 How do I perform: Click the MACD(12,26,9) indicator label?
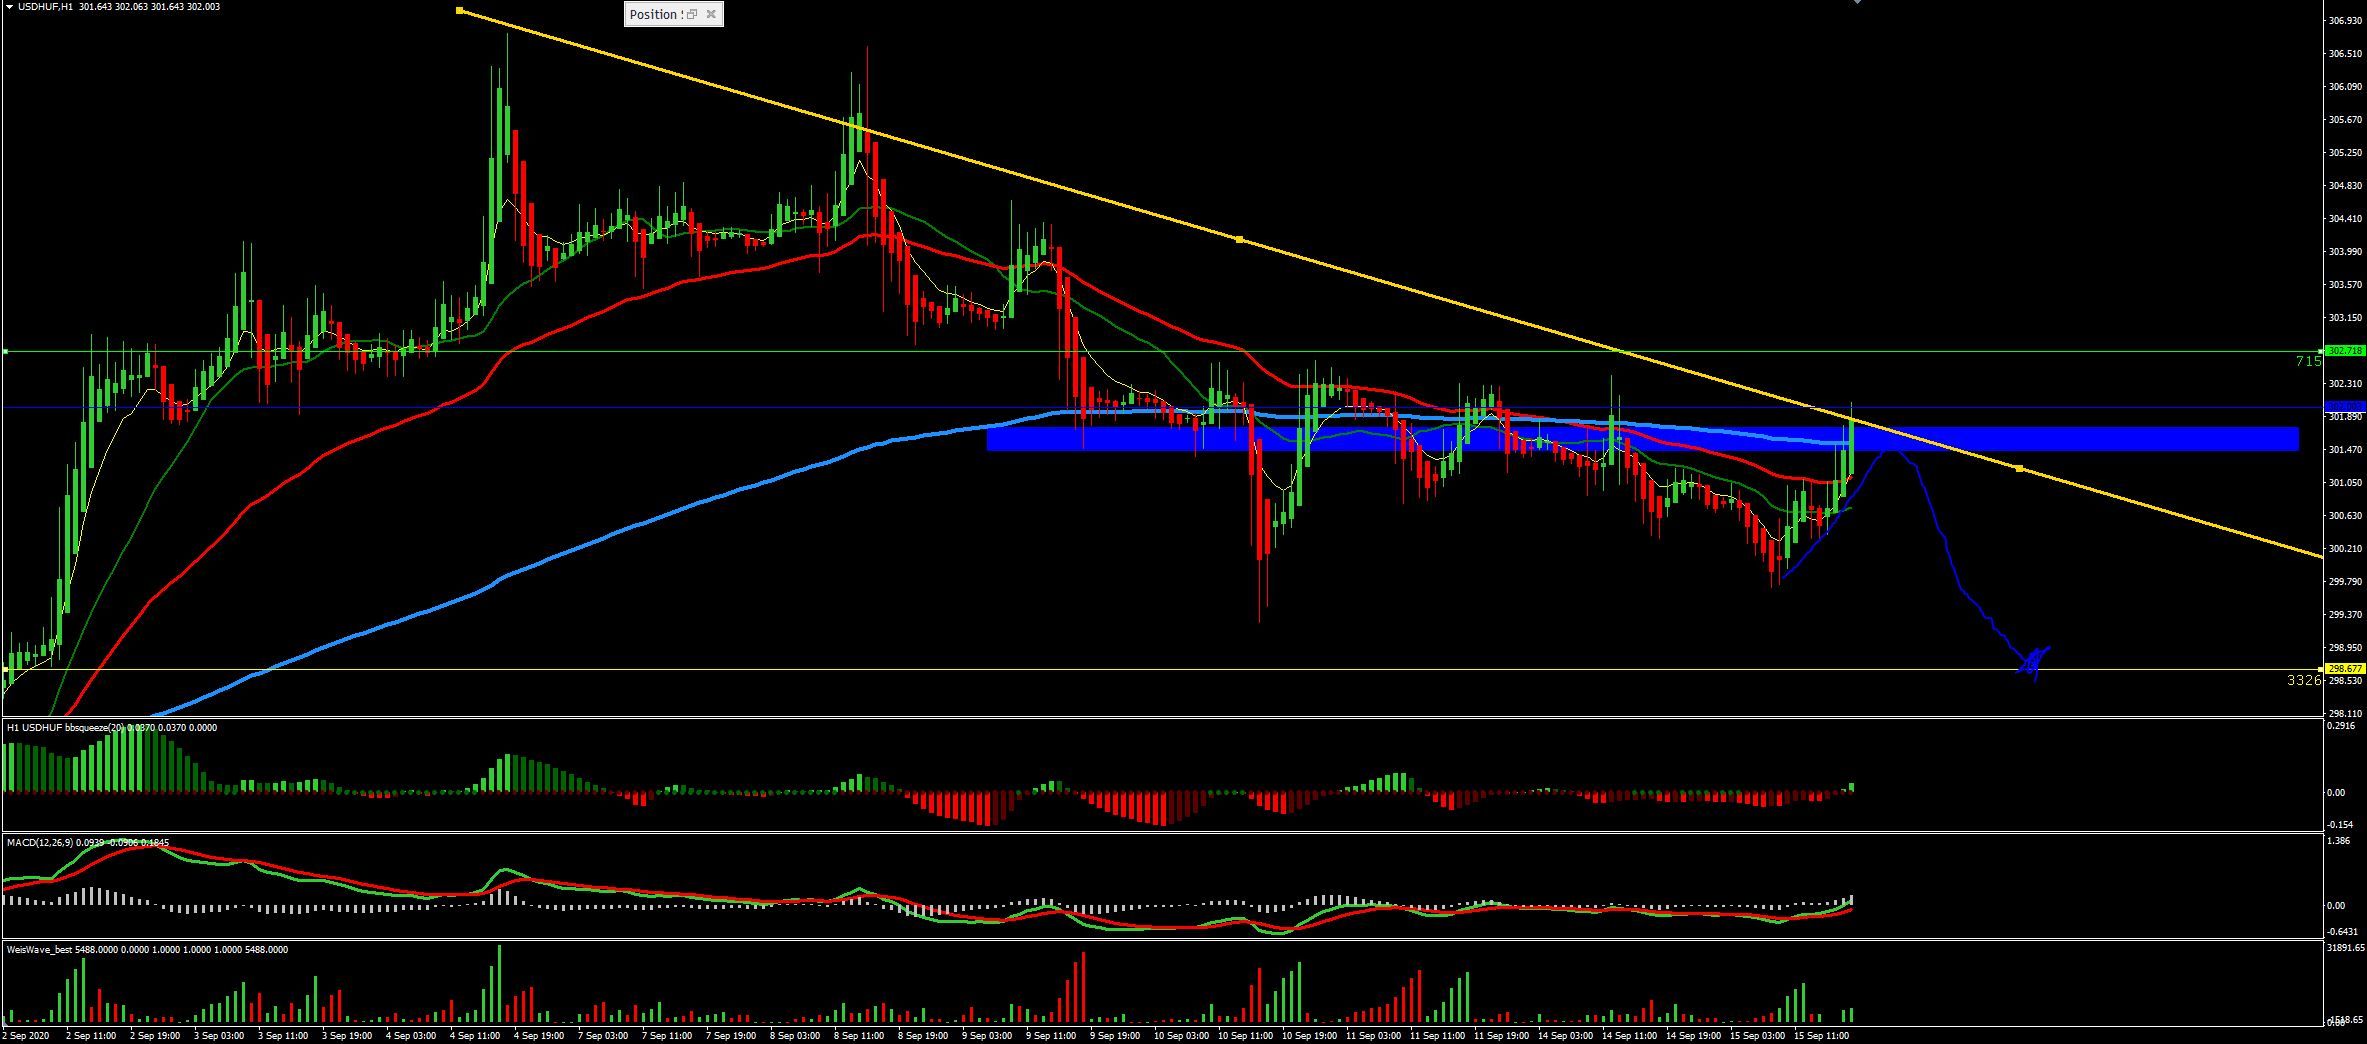40,843
